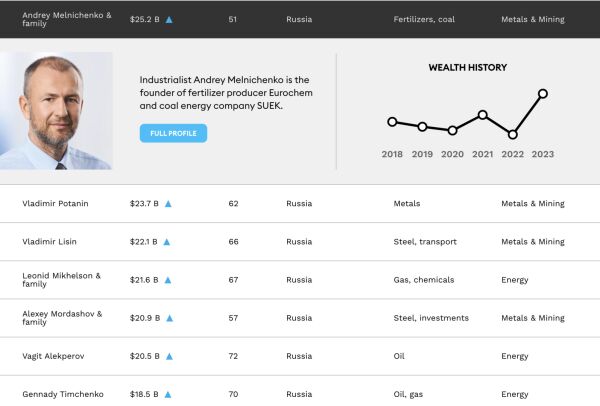Click the 2023 data point on wealth chart

point(543,94)
